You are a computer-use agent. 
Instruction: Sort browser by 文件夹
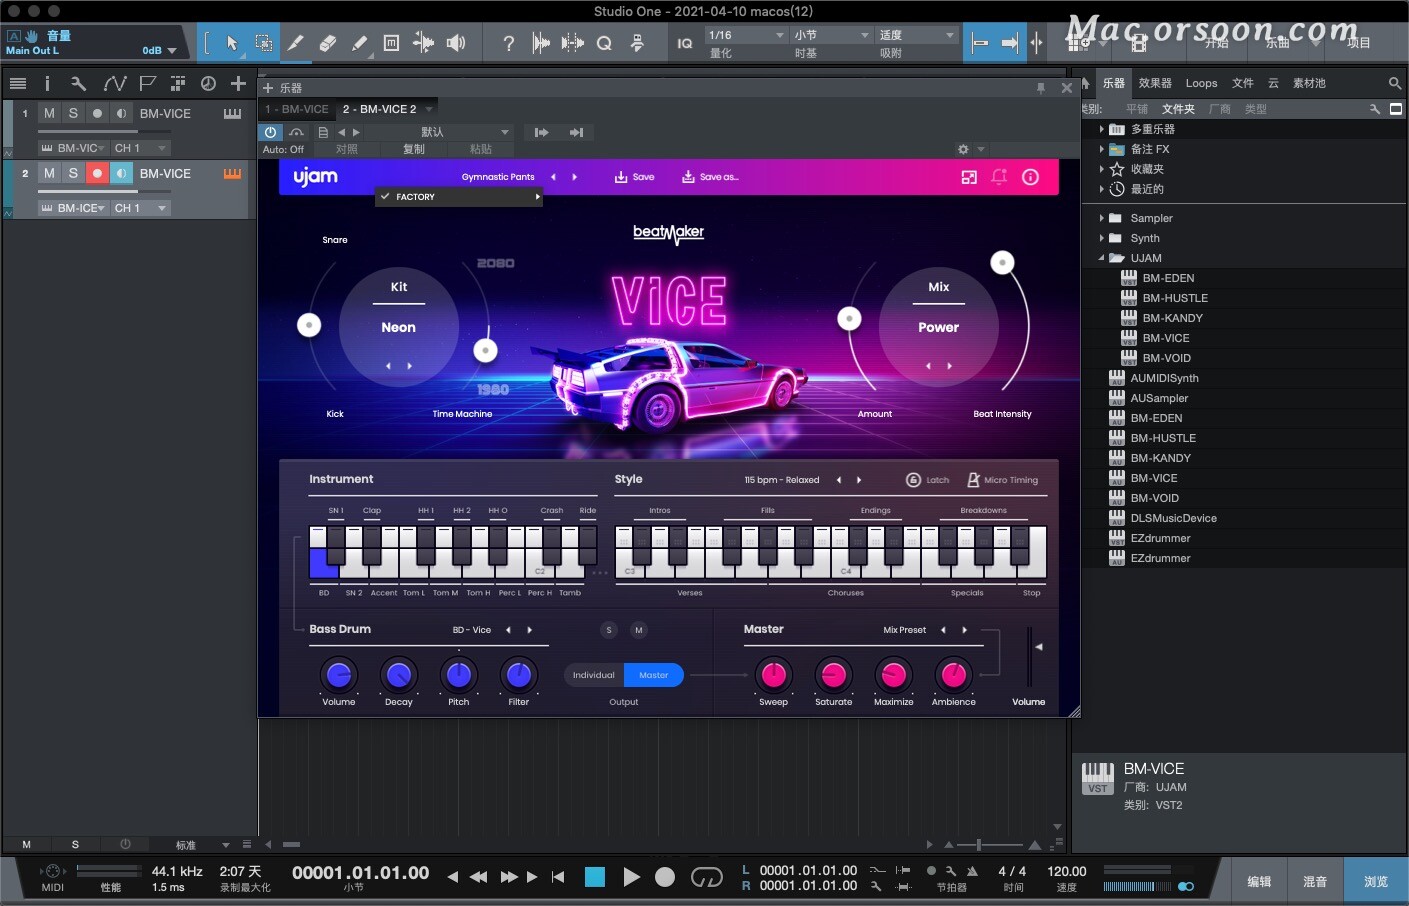[x=1178, y=109]
